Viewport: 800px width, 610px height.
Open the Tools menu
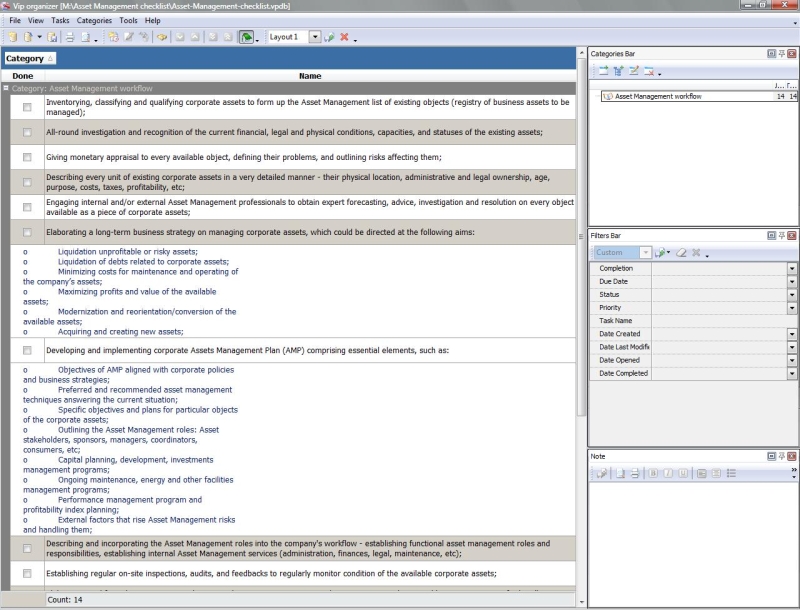(128, 20)
